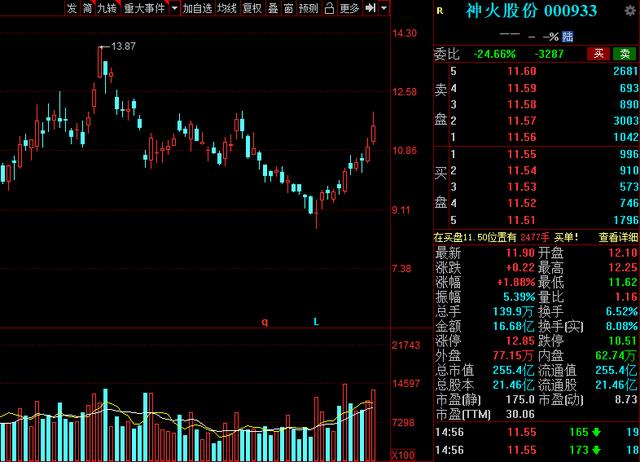Click the 叠 overlay button
This screenshot has width=640, height=462.
(x=273, y=8)
